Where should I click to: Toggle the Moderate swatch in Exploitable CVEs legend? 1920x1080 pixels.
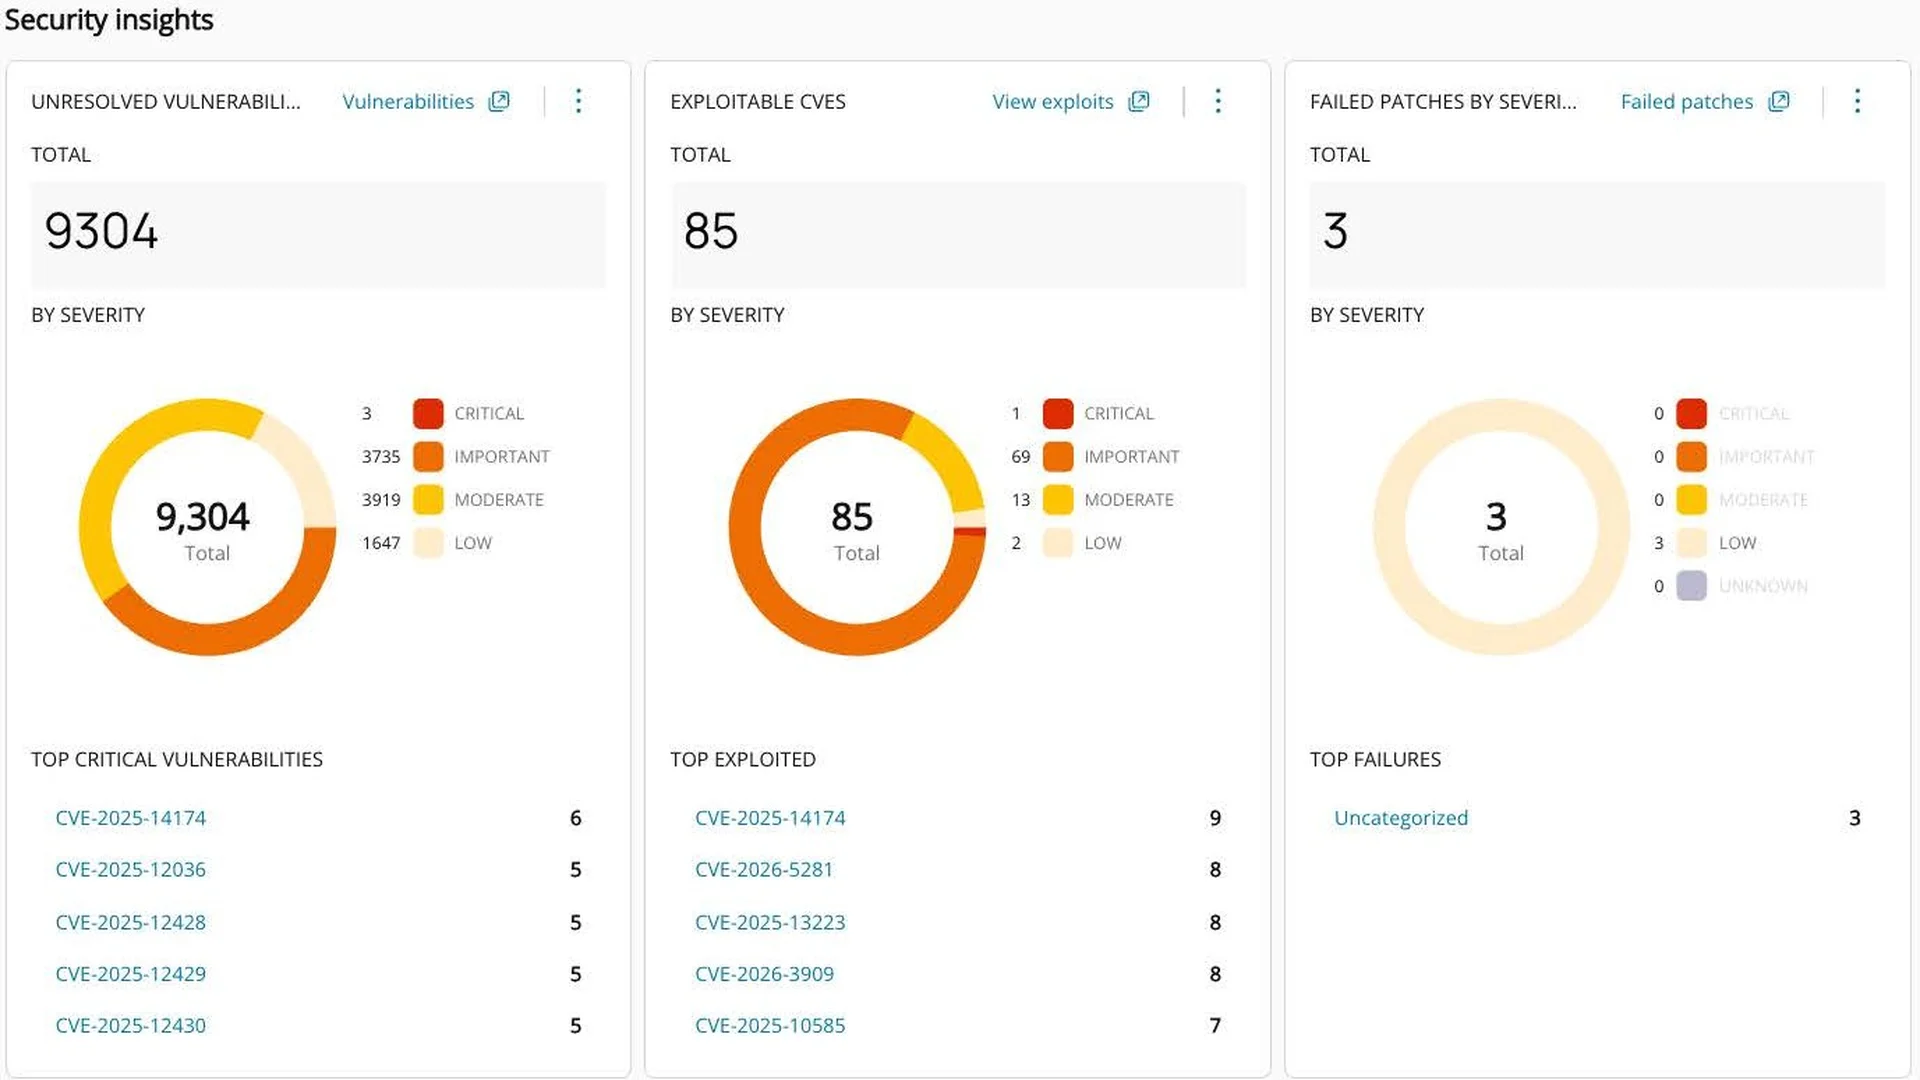(1058, 499)
